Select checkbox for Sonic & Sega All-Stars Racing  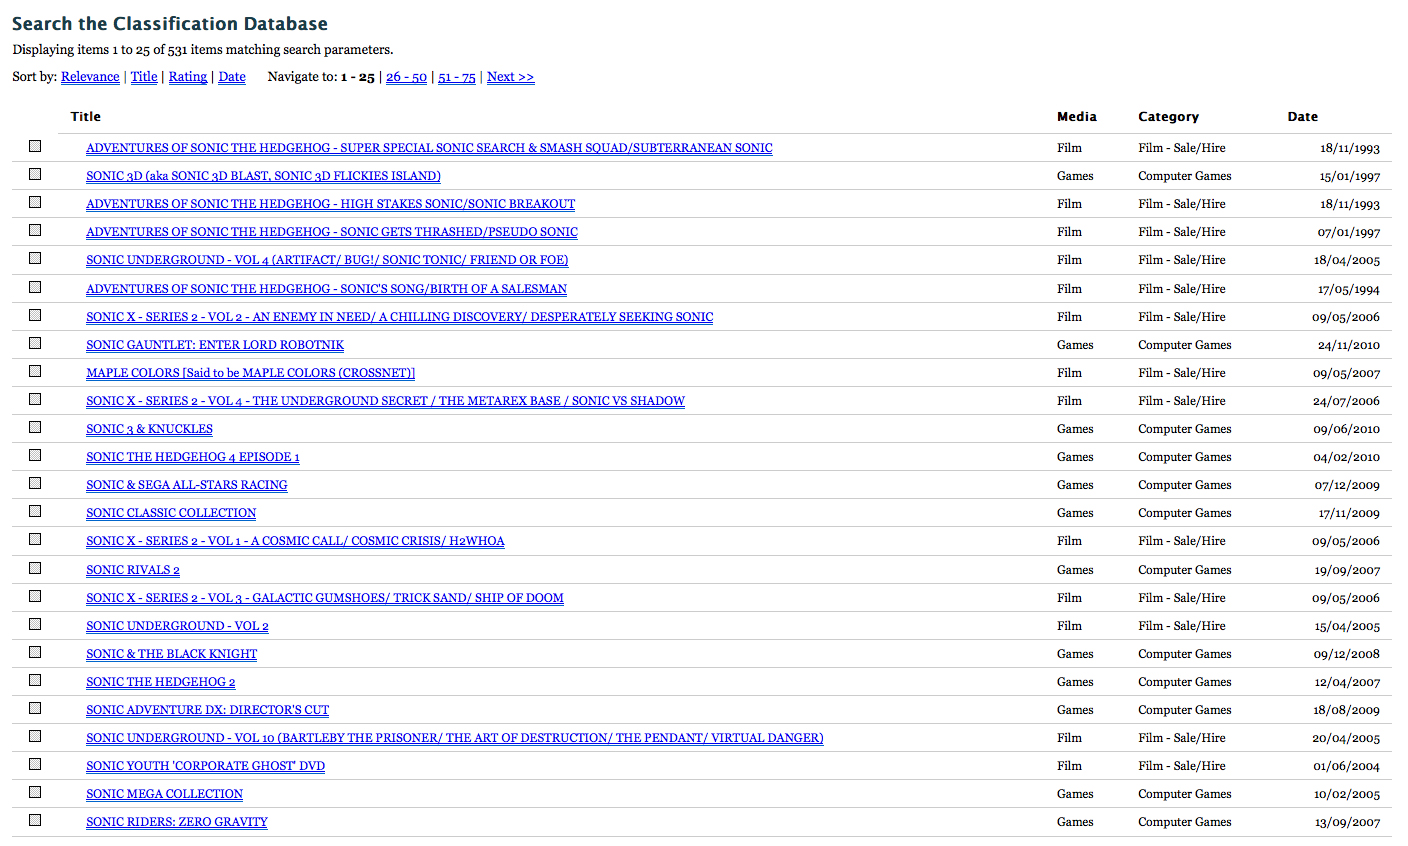coord(35,483)
